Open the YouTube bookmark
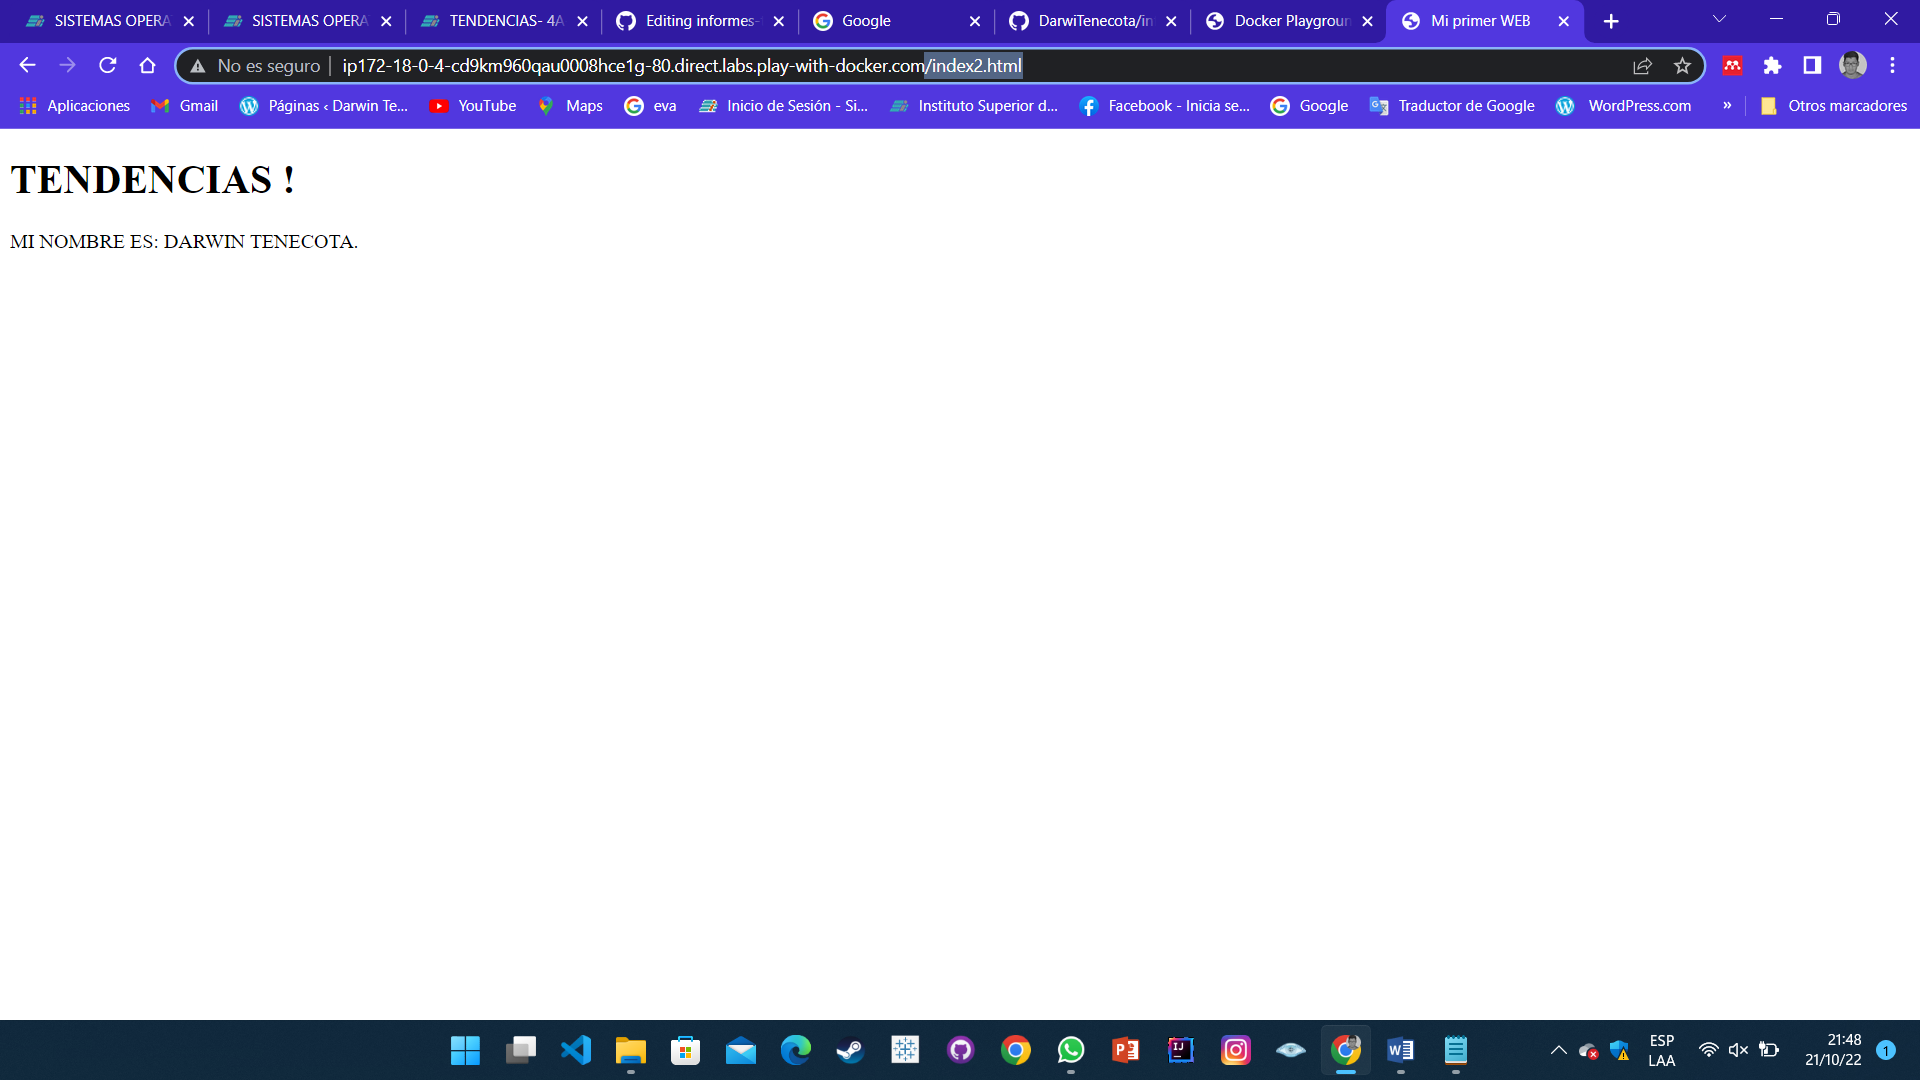This screenshot has width=1920, height=1080. (472, 105)
